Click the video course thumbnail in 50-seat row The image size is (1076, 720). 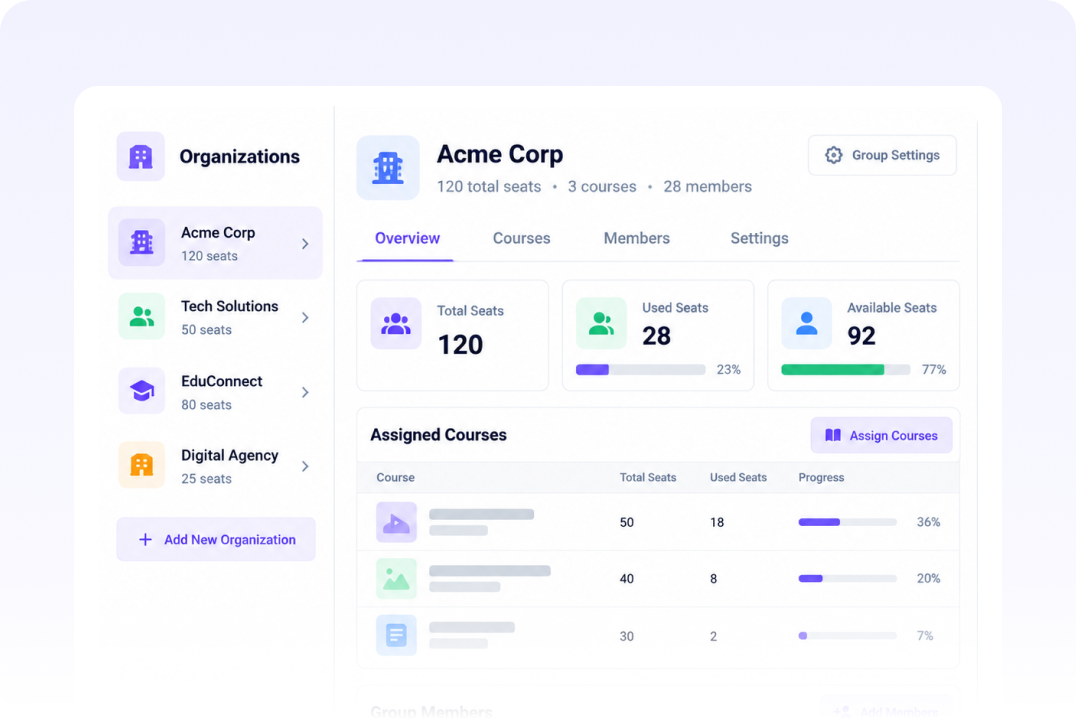396,522
